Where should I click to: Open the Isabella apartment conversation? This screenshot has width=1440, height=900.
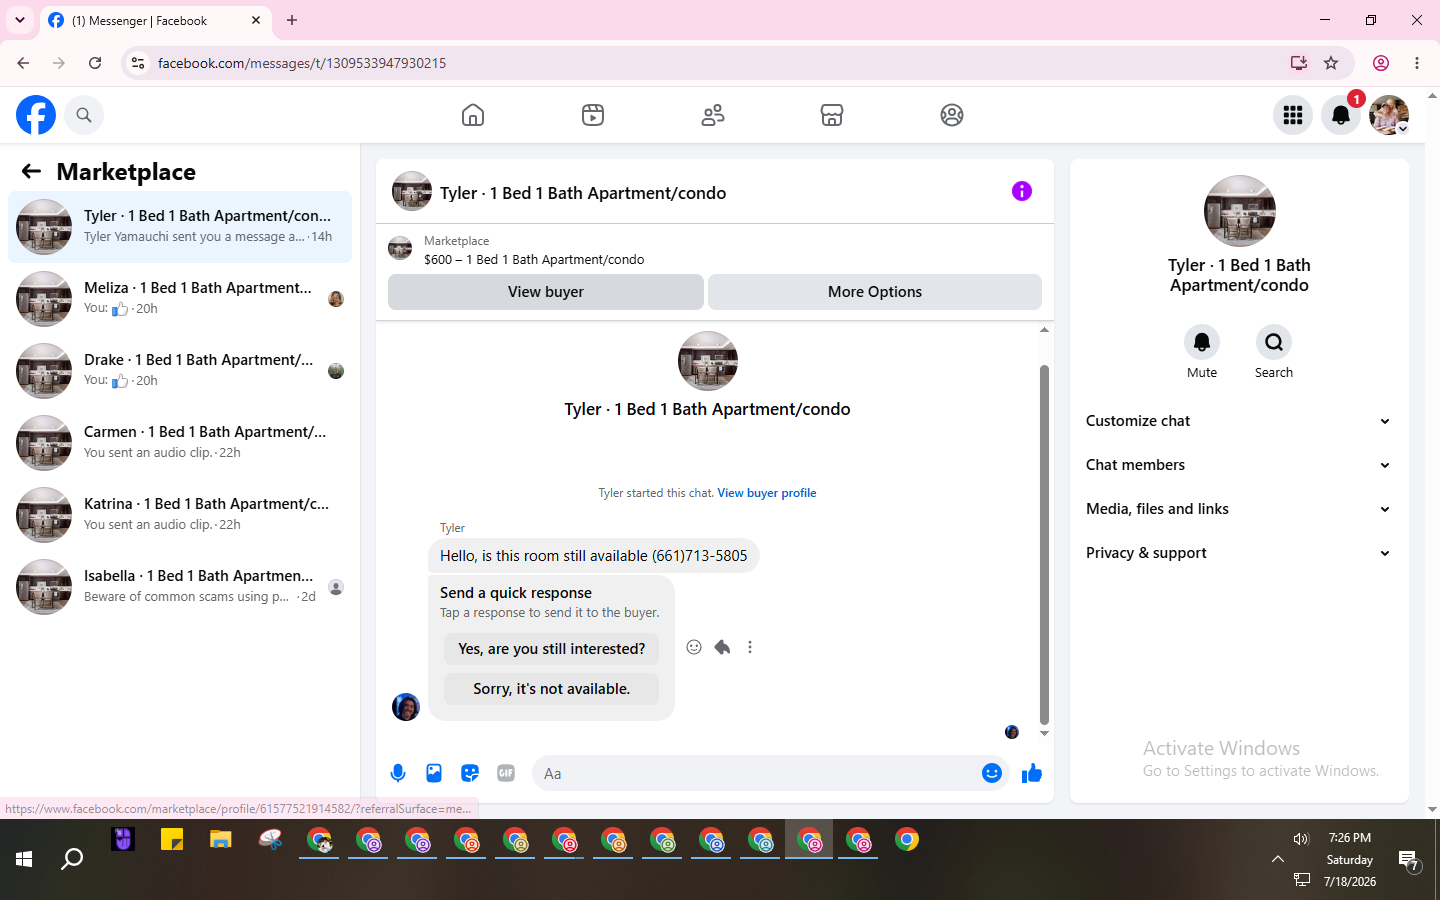tap(180, 587)
